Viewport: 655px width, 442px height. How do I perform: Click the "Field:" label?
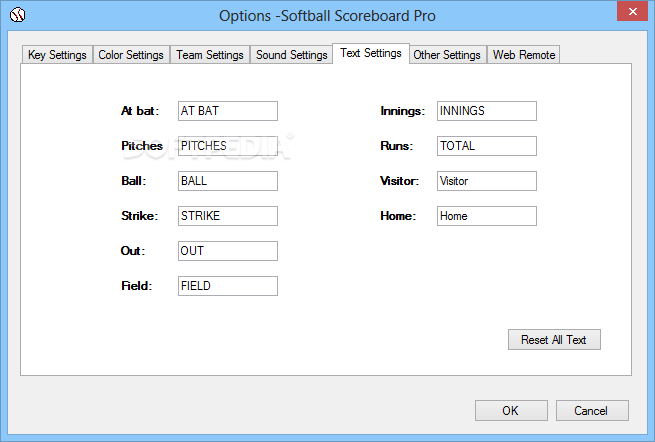(x=137, y=286)
